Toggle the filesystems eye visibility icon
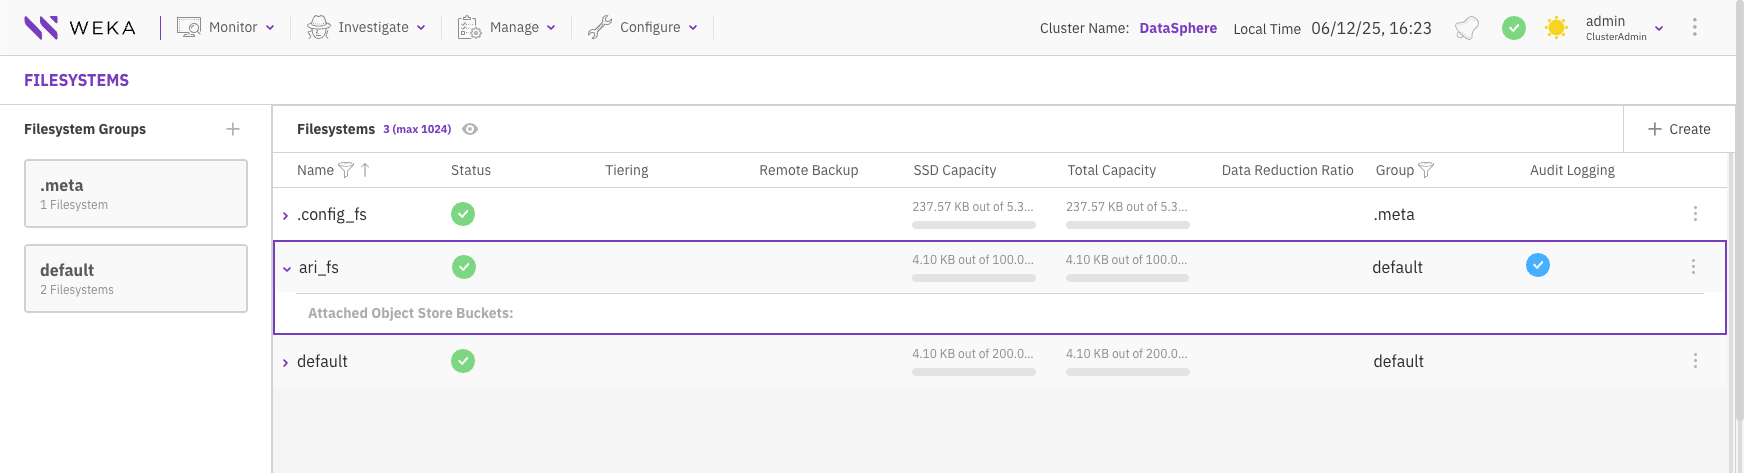The image size is (1744, 473). coord(470,129)
